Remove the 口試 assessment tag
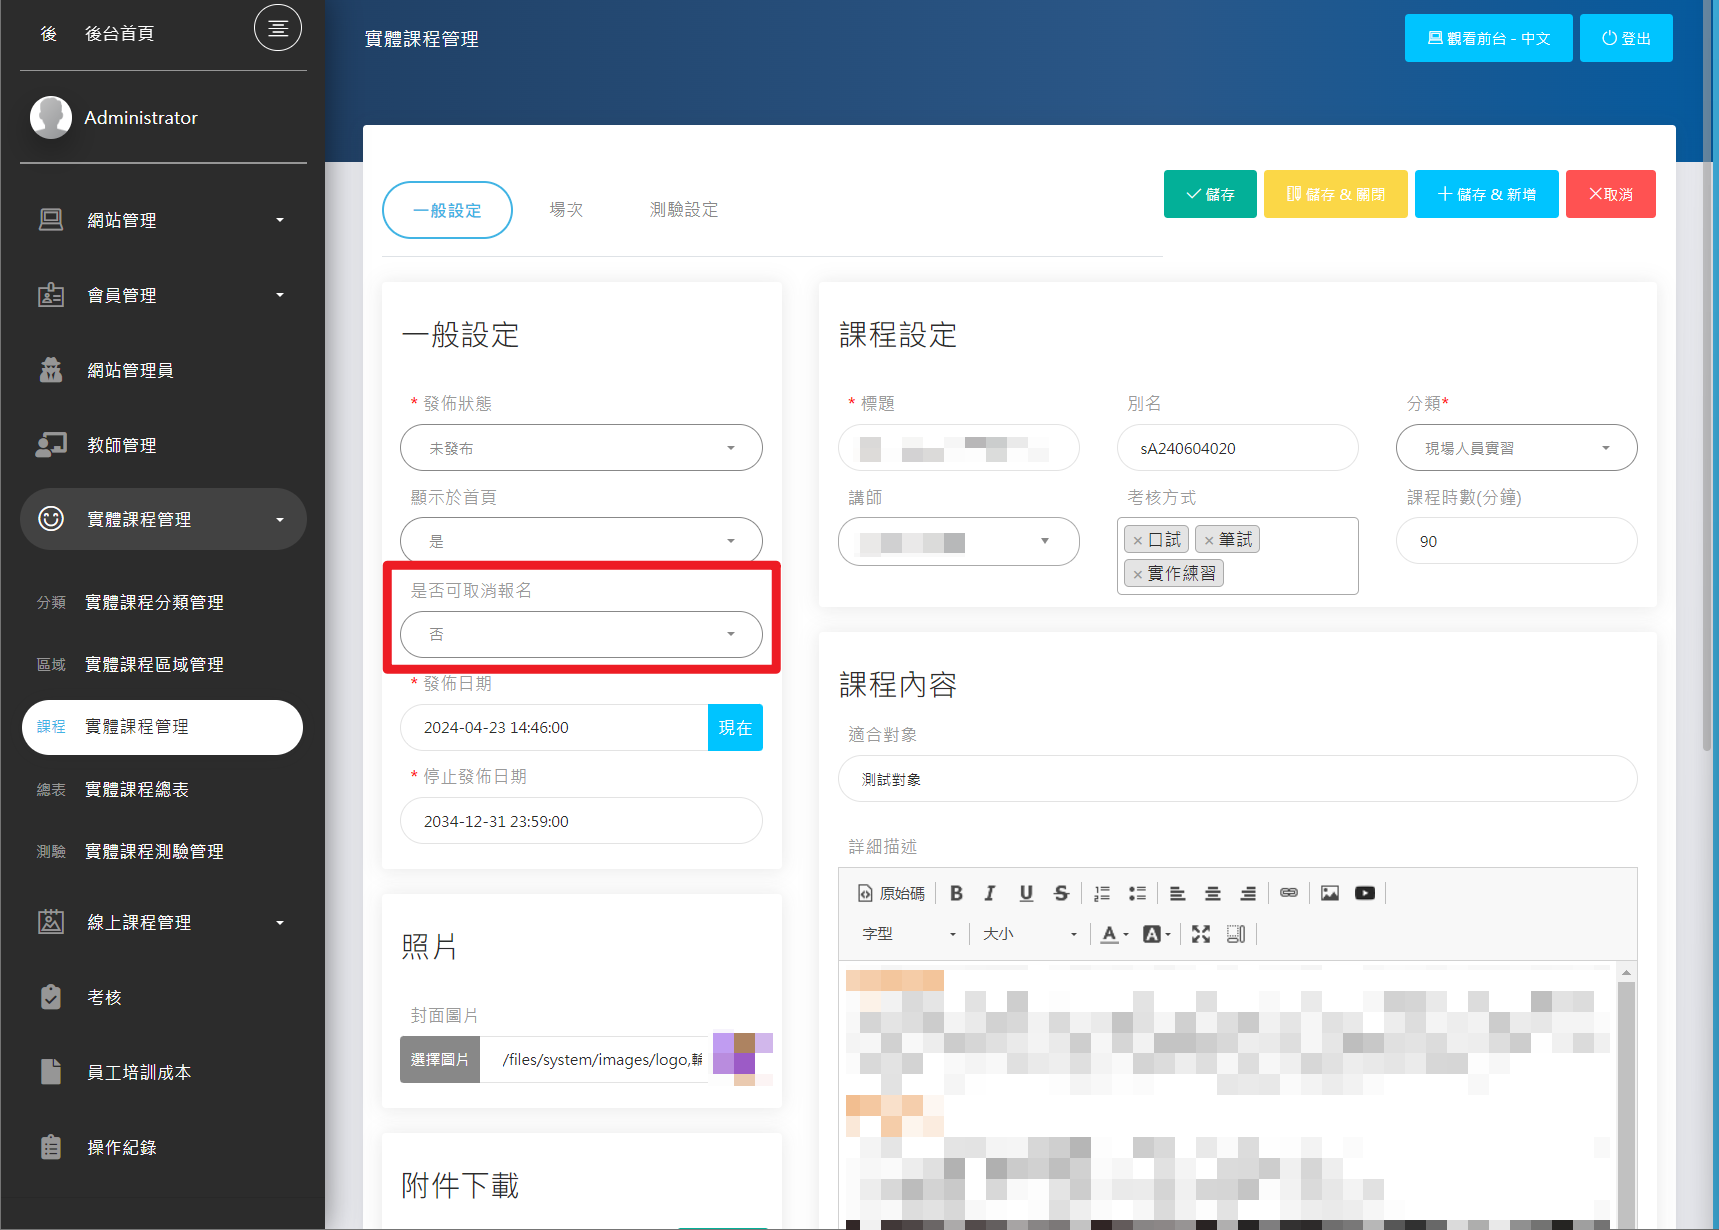Image resolution: width=1719 pixels, height=1230 pixels. coord(1138,541)
